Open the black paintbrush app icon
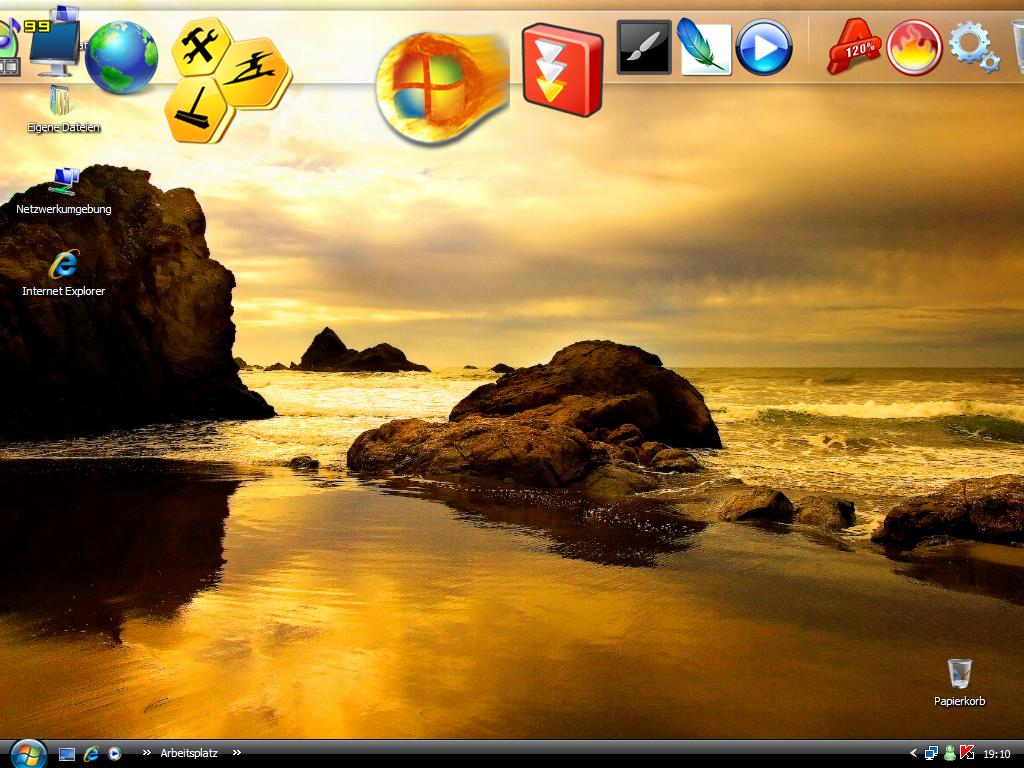The width and height of the screenshot is (1024, 768). point(644,47)
